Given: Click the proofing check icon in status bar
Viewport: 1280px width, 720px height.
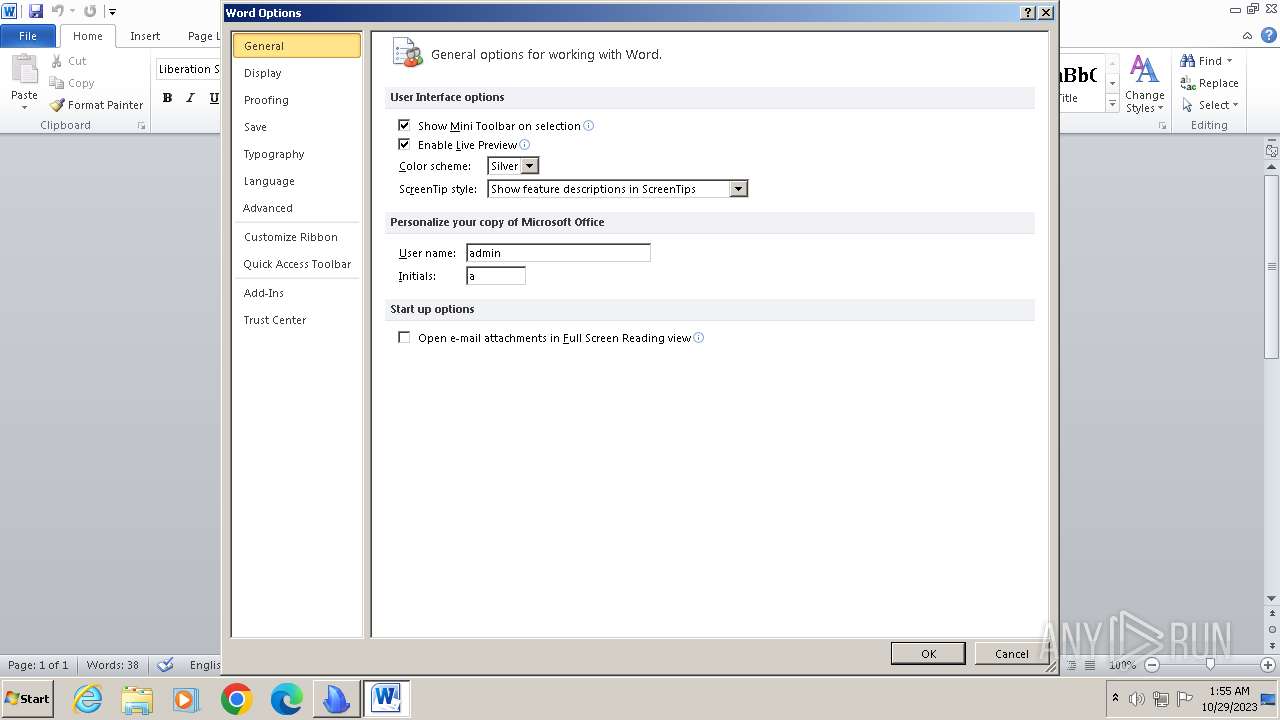Looking at the screenshot, I should click(x=166, y=665).
